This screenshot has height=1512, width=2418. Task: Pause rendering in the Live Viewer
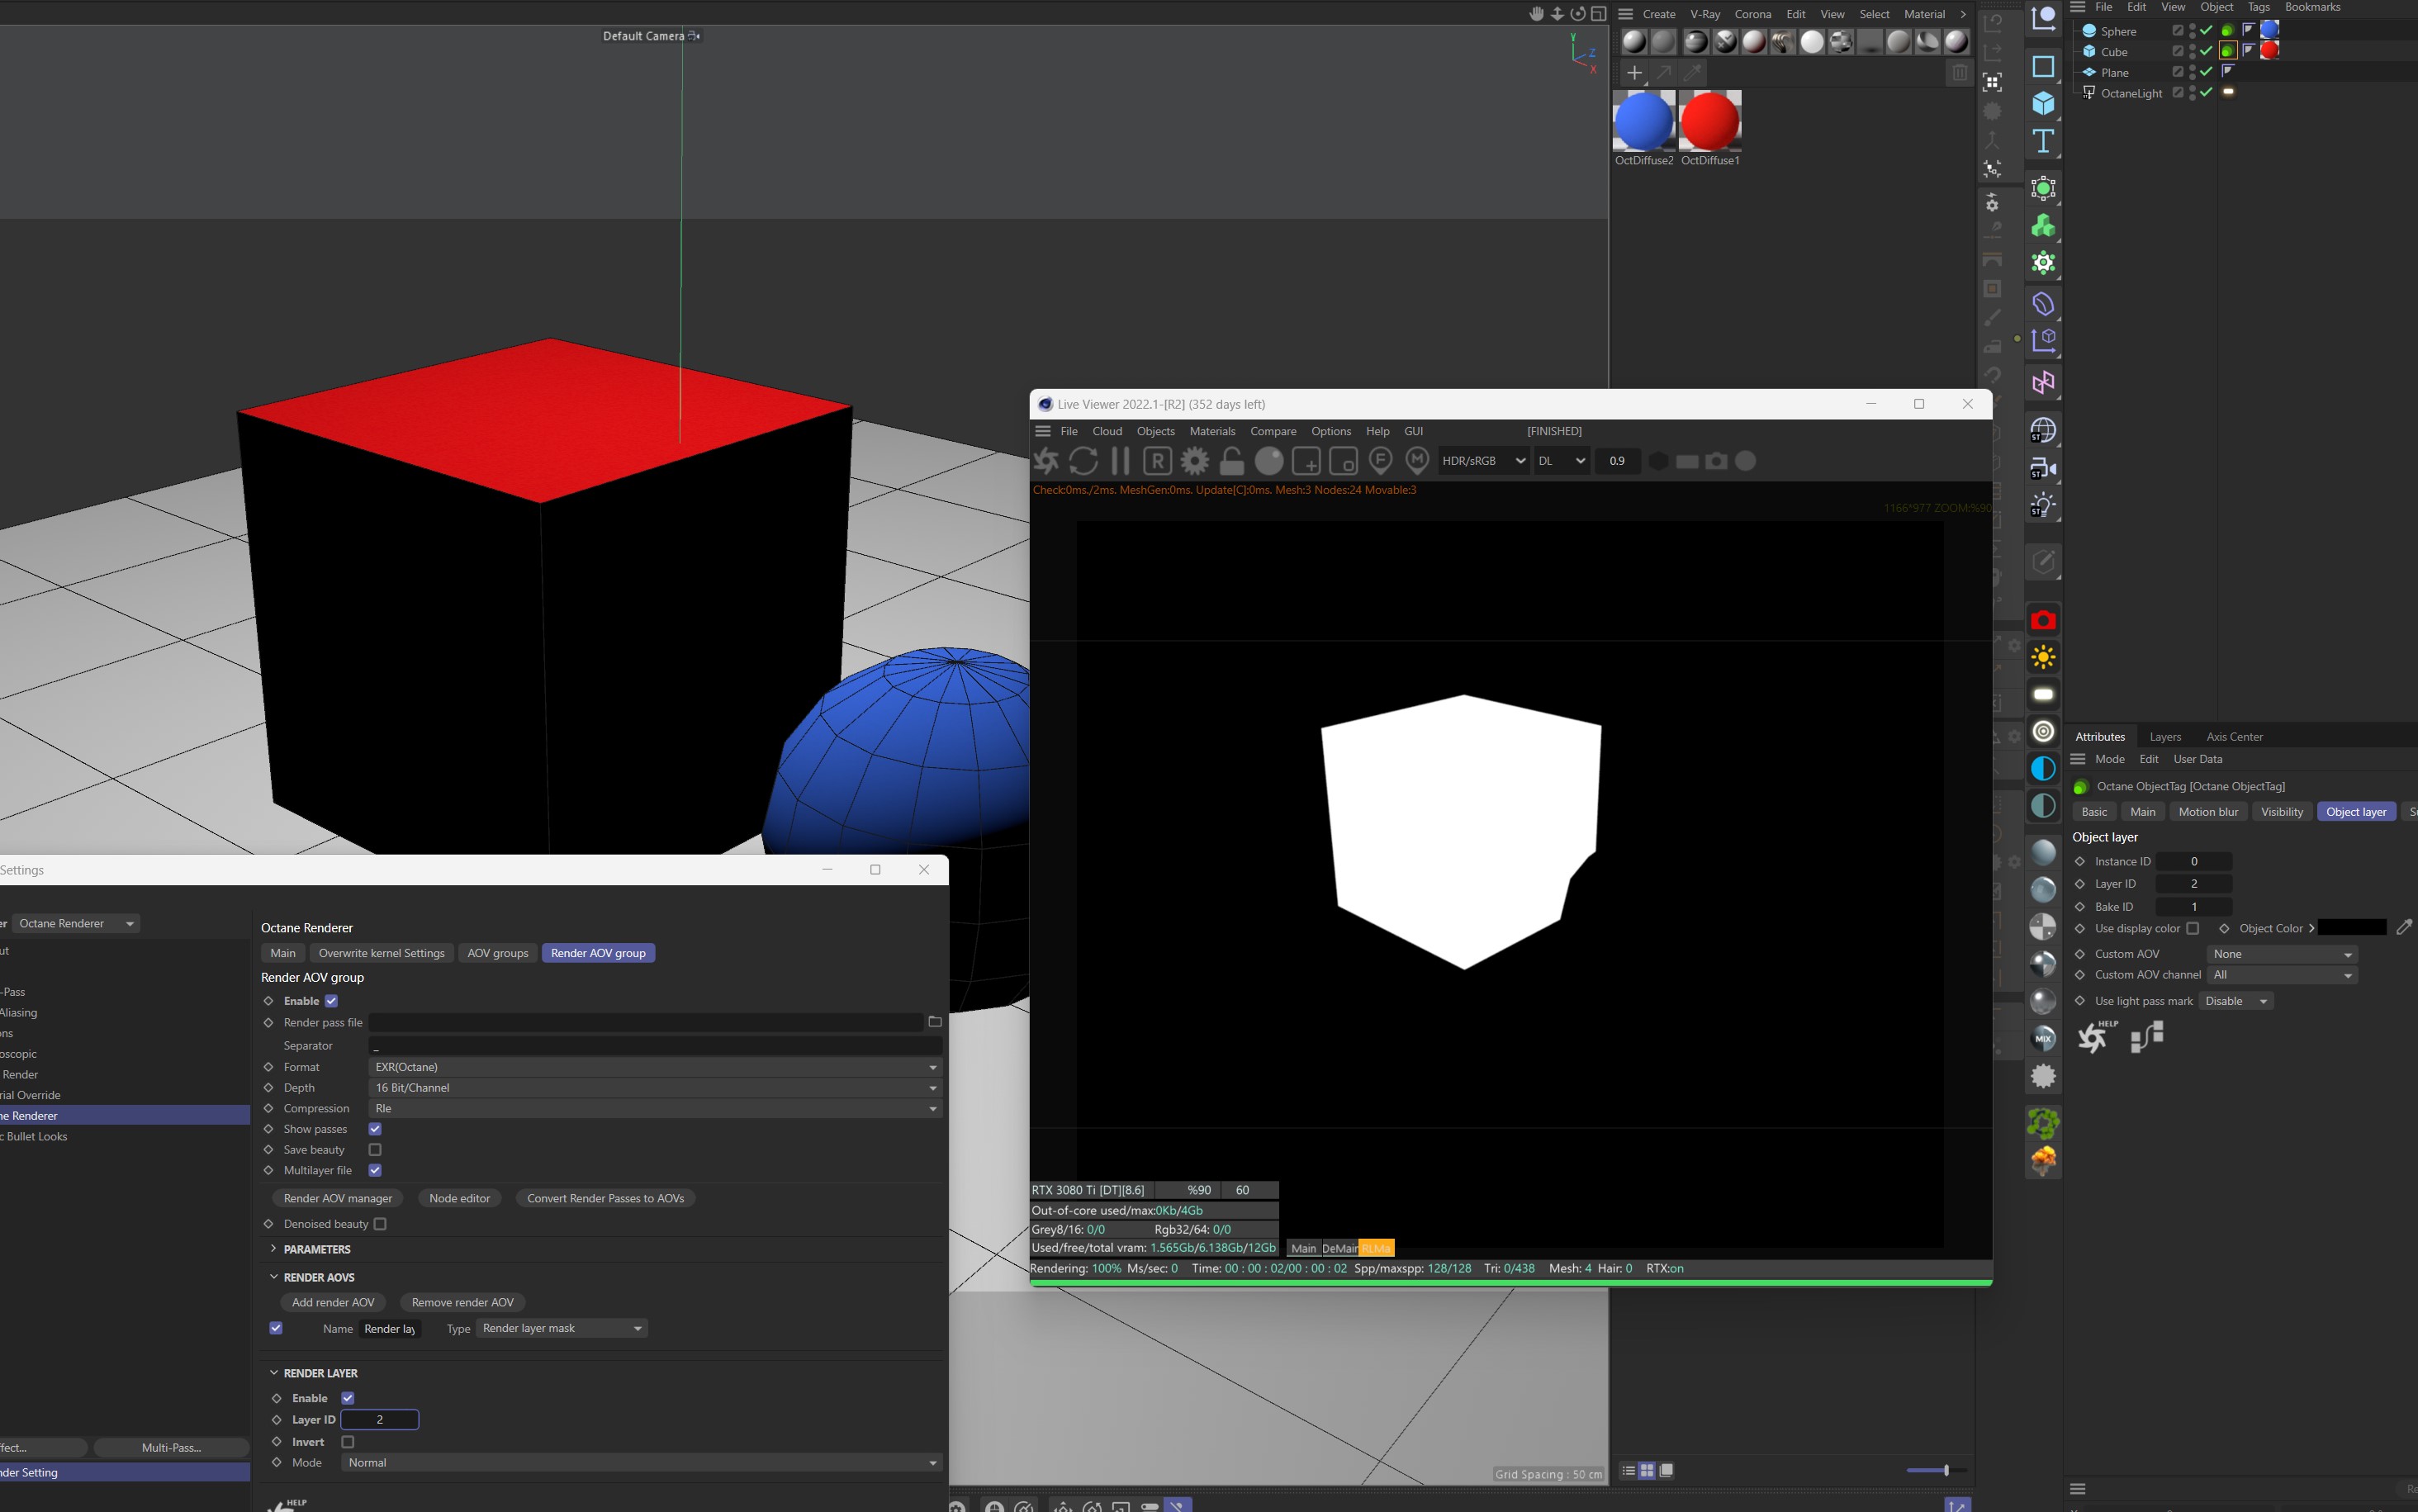(1120, 461)
